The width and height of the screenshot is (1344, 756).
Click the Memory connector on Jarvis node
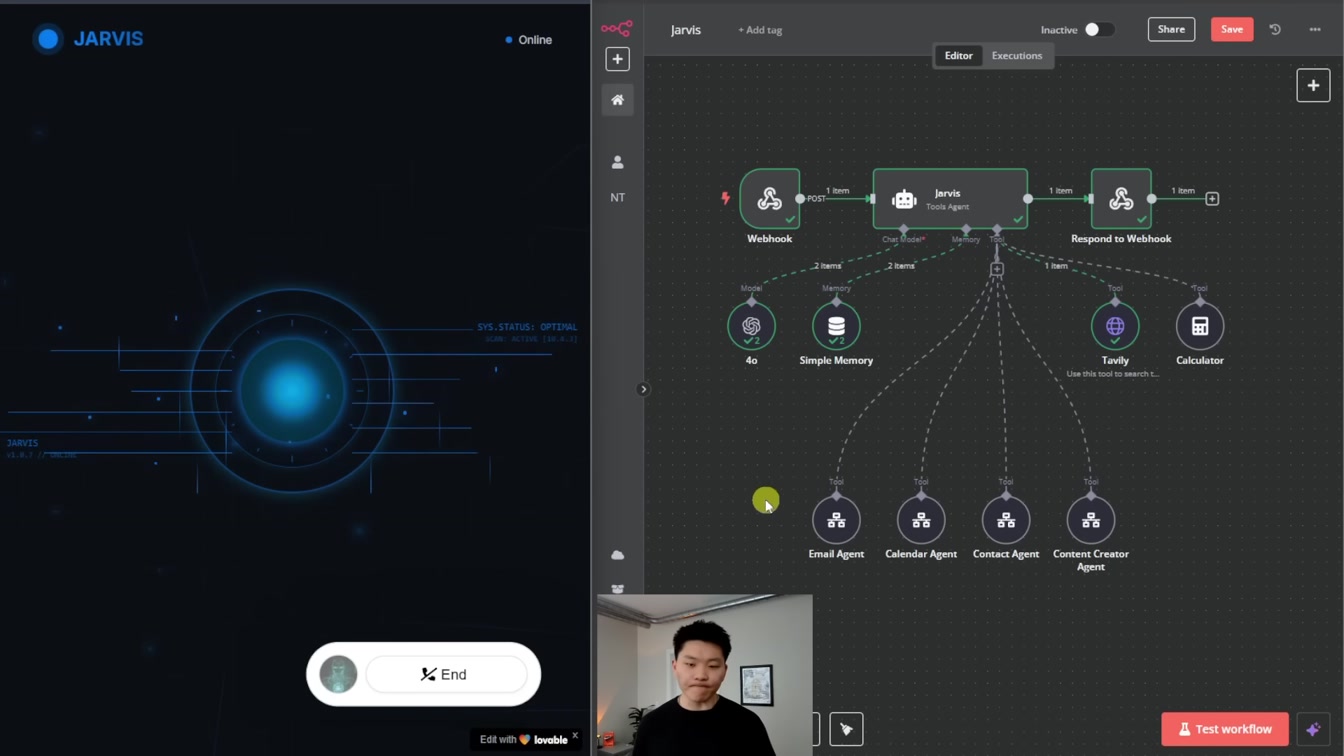point(966,230)
